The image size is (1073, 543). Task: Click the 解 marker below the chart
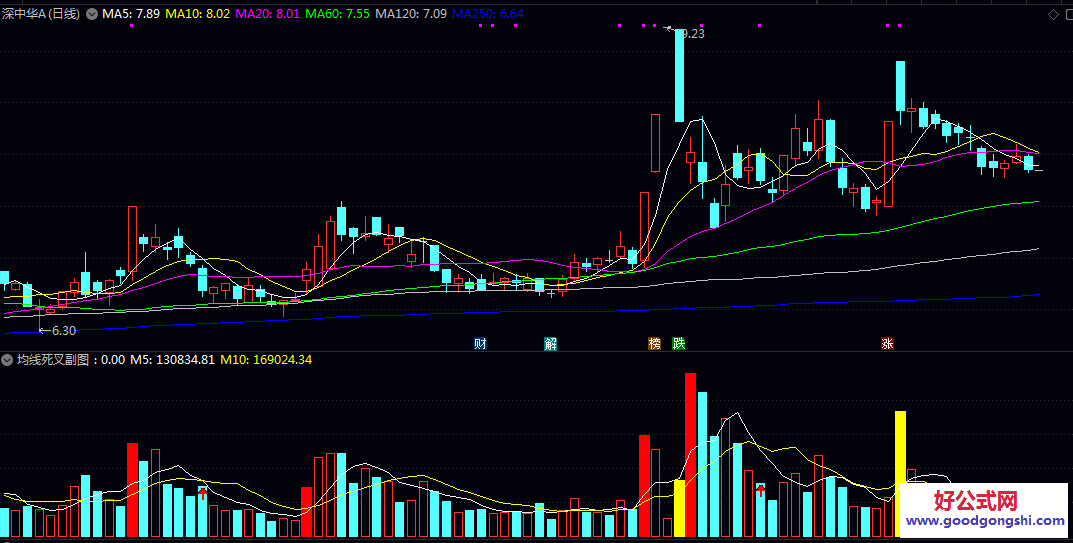(x=550, y=344)
